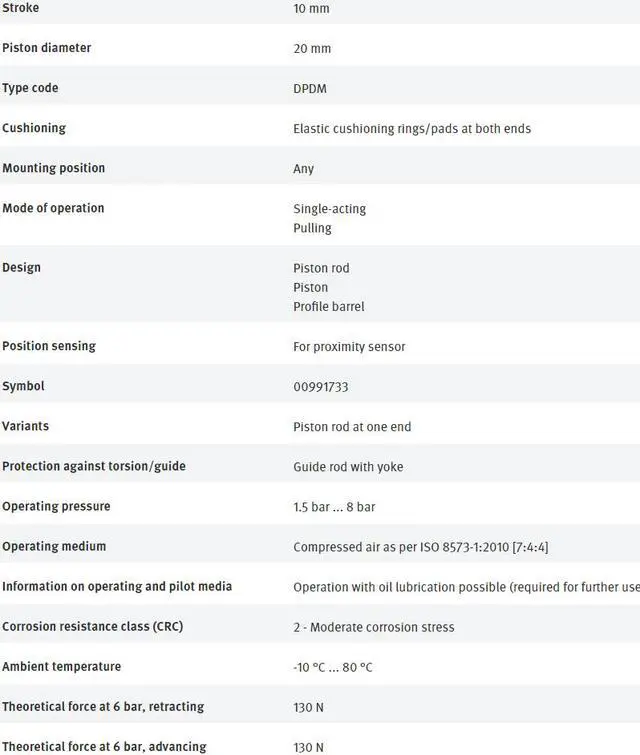
Task: Click the Mounting position label
Action: tap(54, 168)
